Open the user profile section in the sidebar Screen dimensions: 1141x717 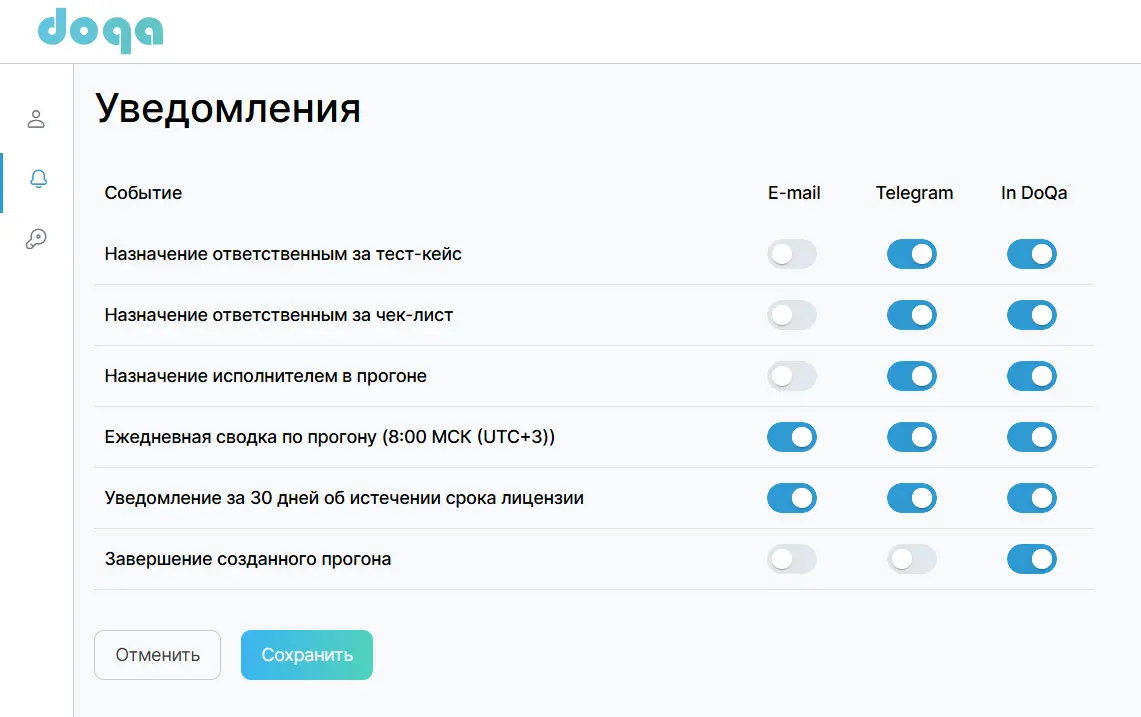point(37,118)
